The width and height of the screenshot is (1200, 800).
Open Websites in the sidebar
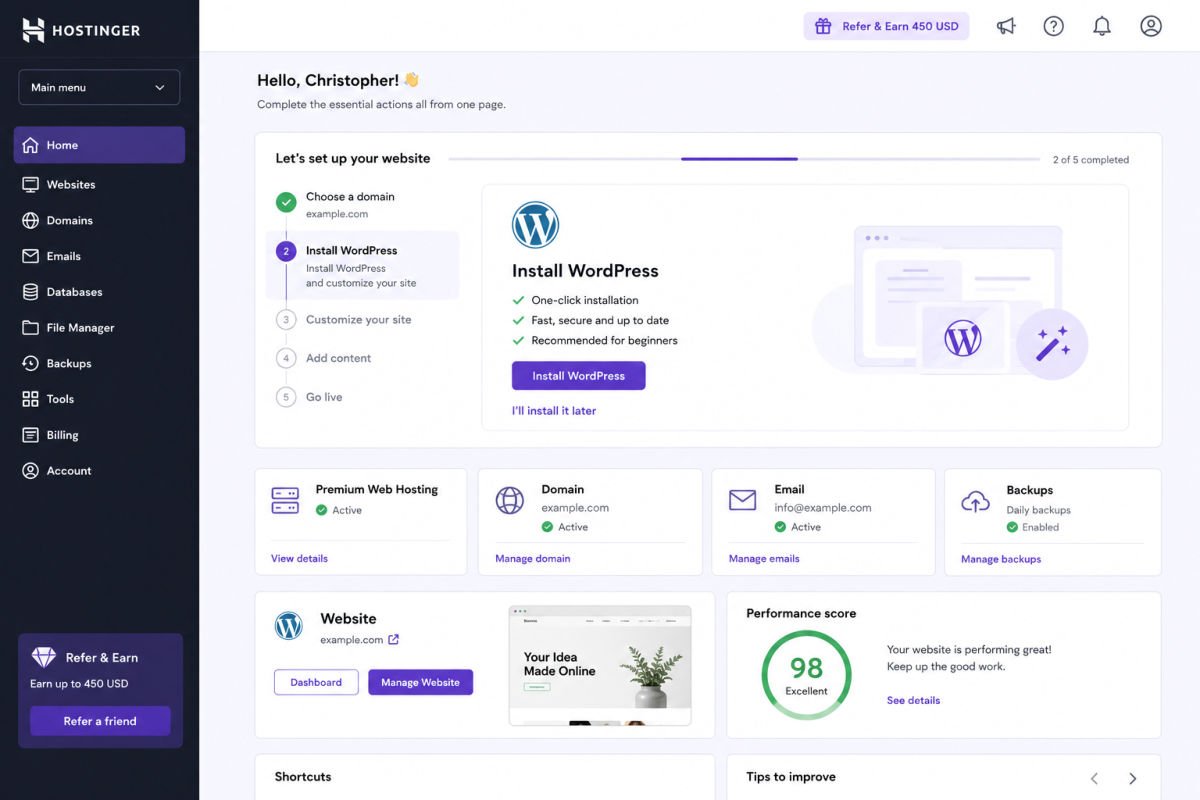tap(99, 185)
